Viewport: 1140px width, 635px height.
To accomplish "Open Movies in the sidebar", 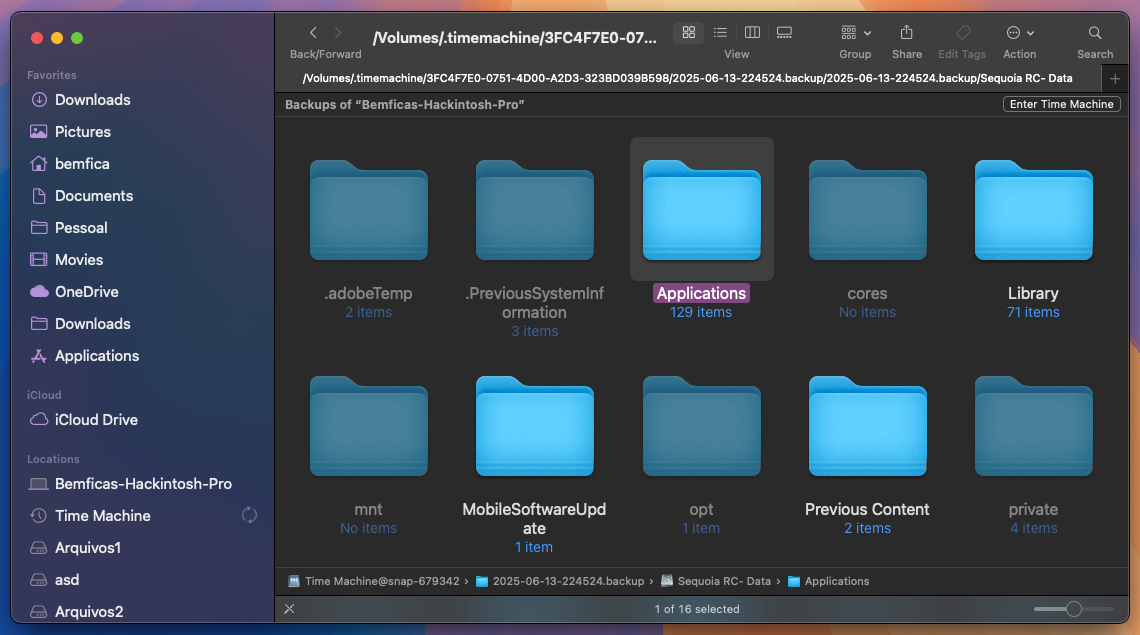I will 66,260.
